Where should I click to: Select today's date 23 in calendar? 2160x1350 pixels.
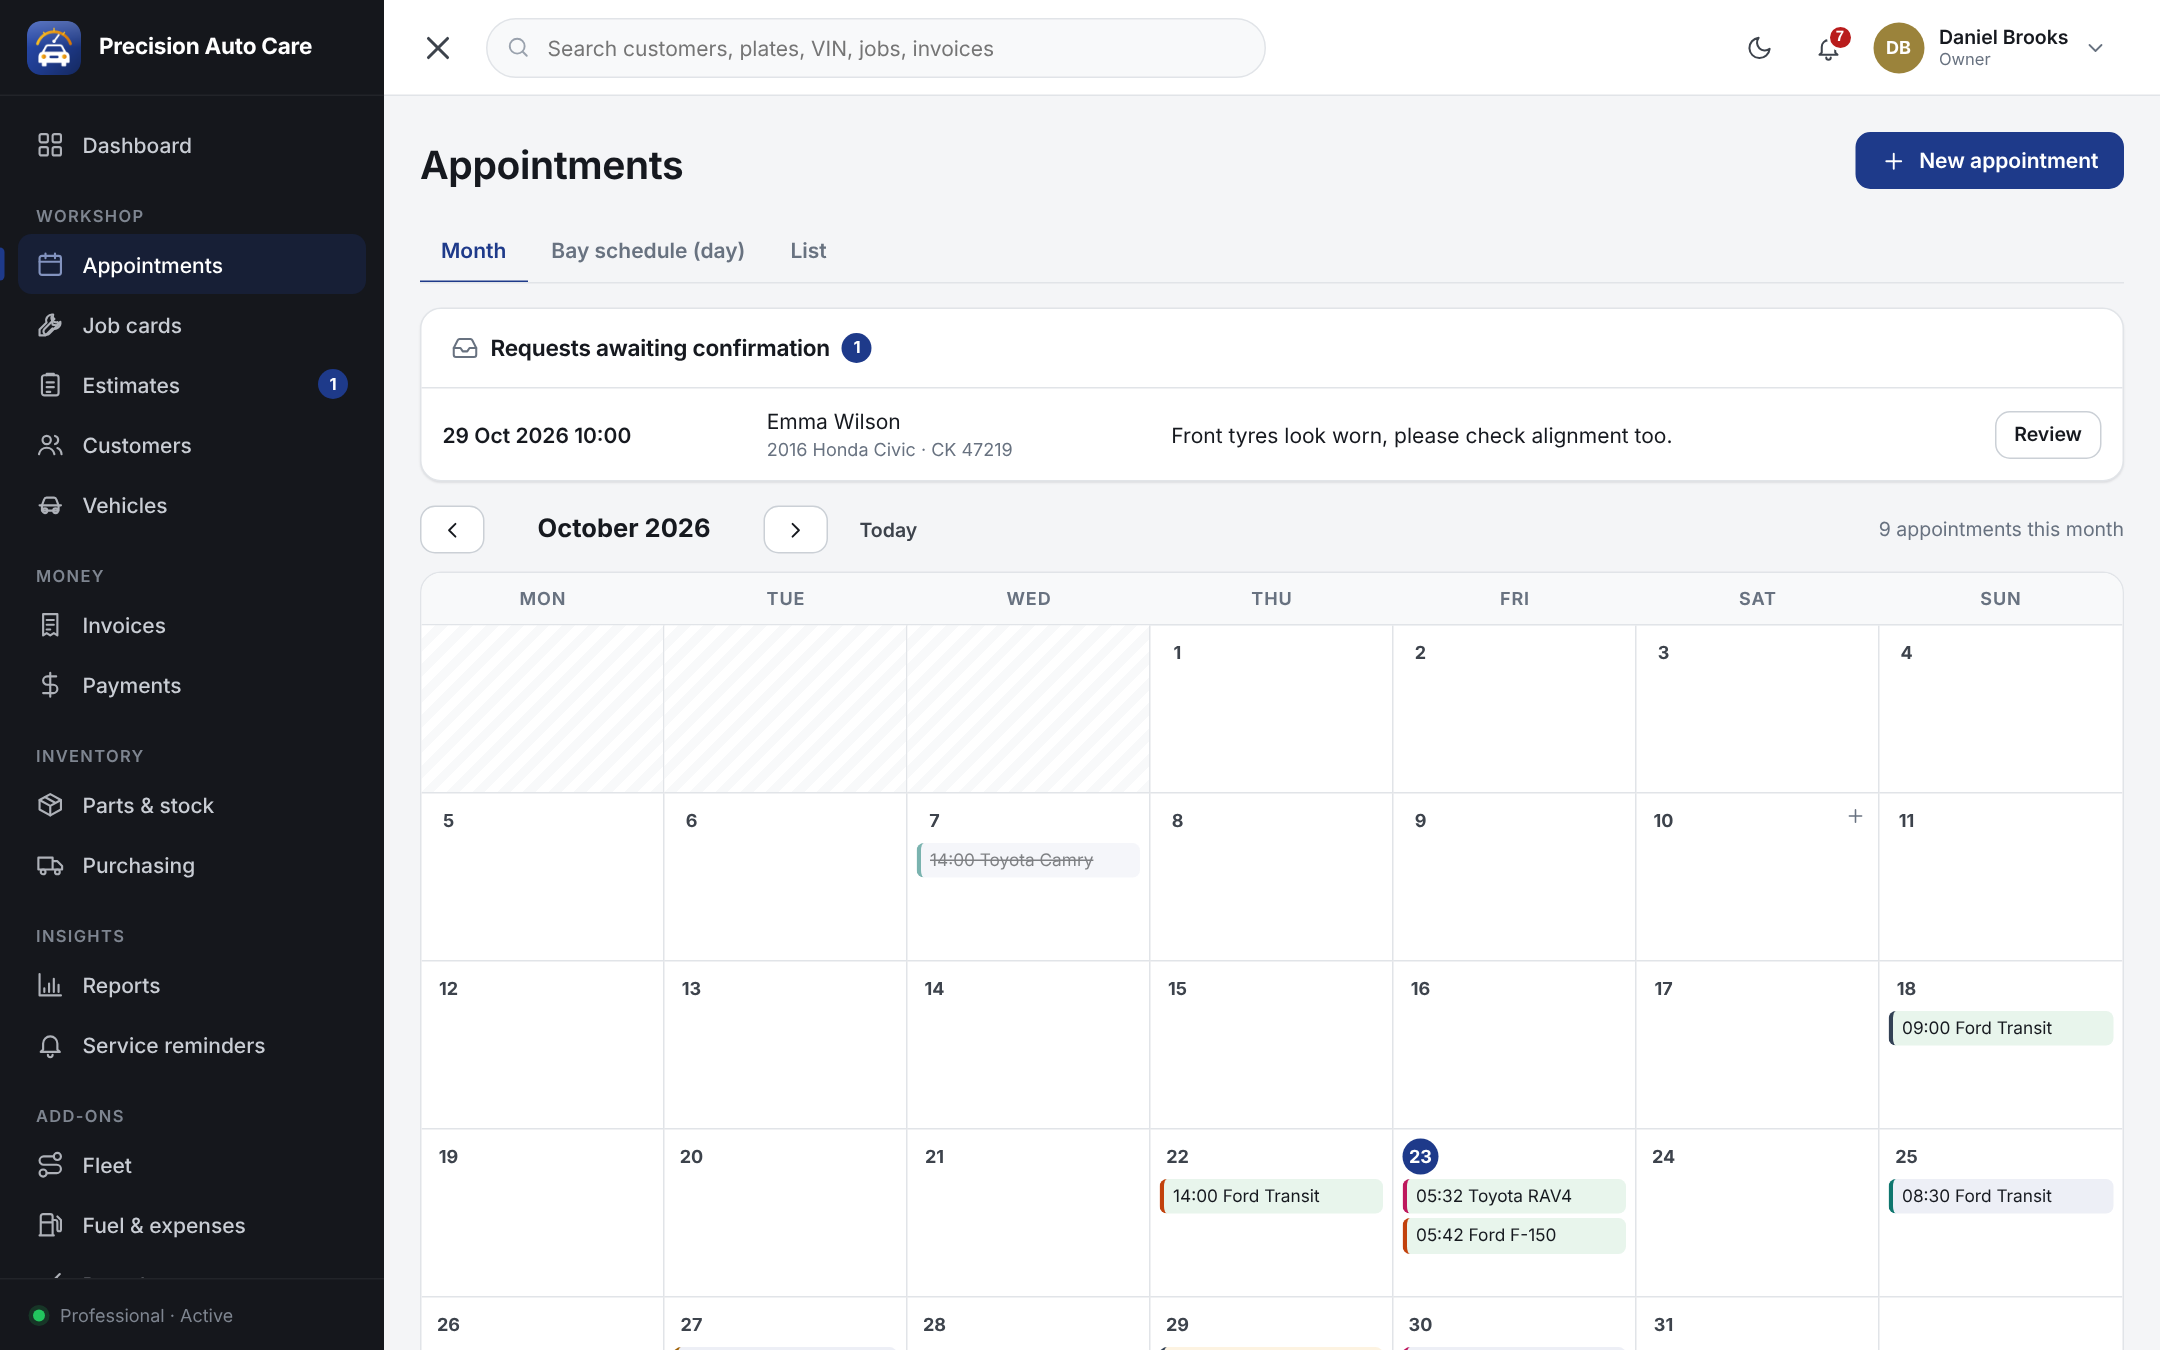[1420, 1156]
